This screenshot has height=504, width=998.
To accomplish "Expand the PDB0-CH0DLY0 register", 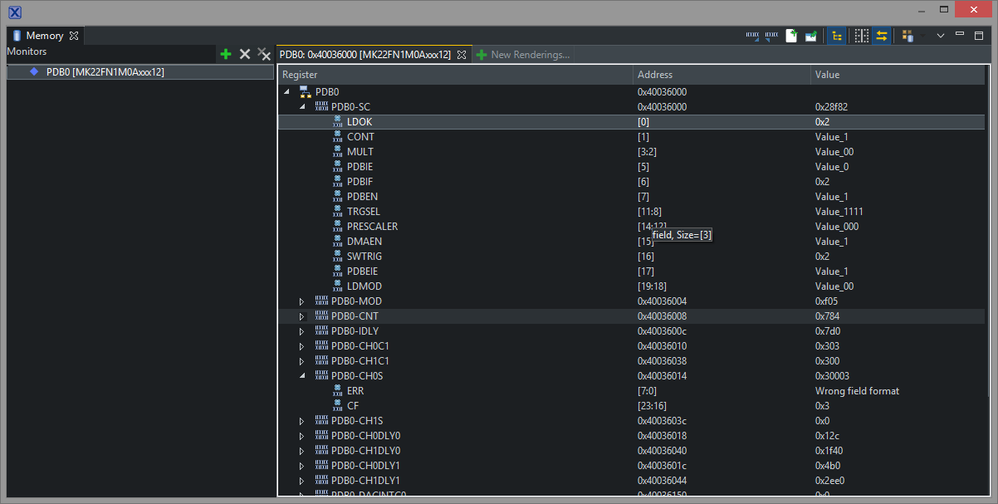I will (x=302, y=436).
